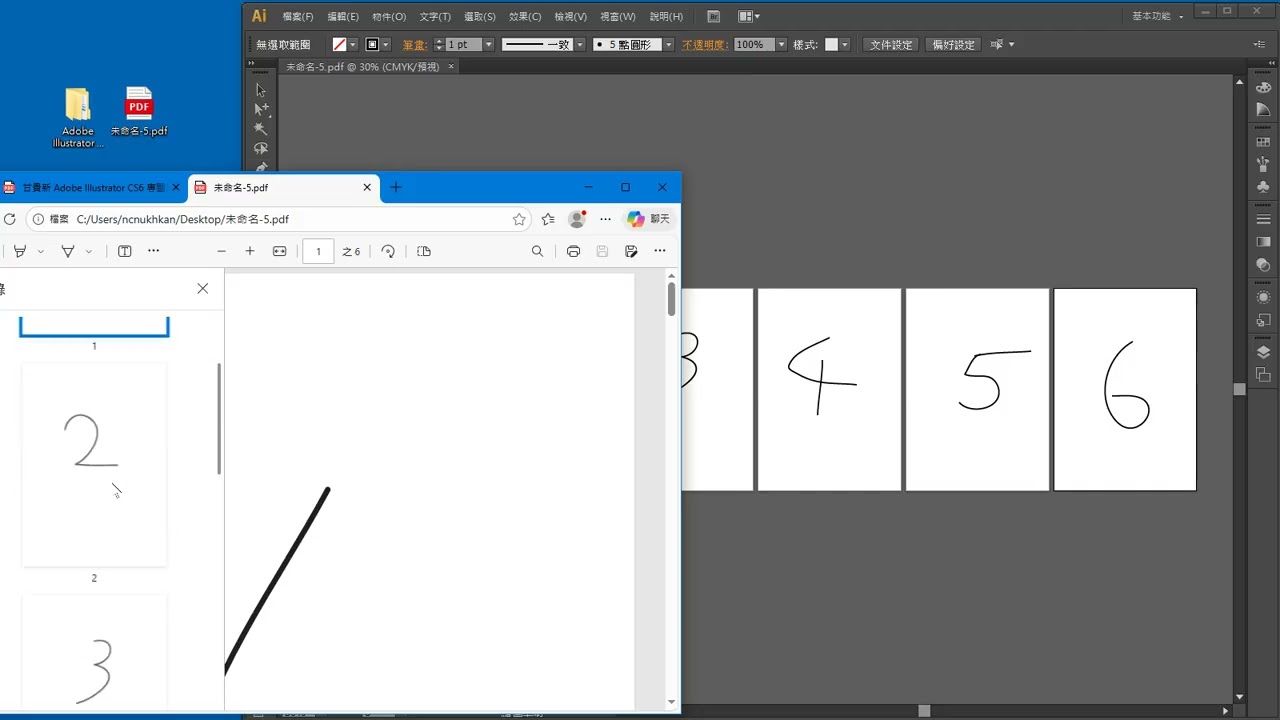Image resolution: width=1280 pixels, height=720 pixels.
Task: Open the Symbols panel icon
Action: [x=1263, y=187]
